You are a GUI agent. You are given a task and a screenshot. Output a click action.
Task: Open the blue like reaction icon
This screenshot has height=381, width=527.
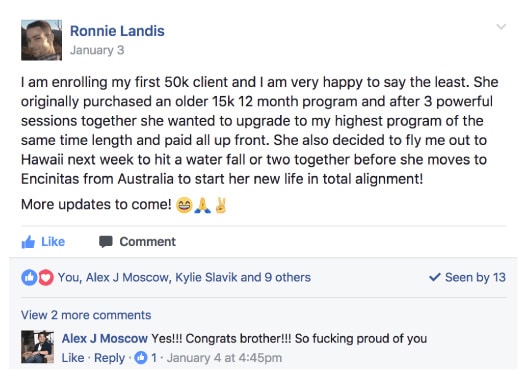pyautogui.click(x=29, y=278)
